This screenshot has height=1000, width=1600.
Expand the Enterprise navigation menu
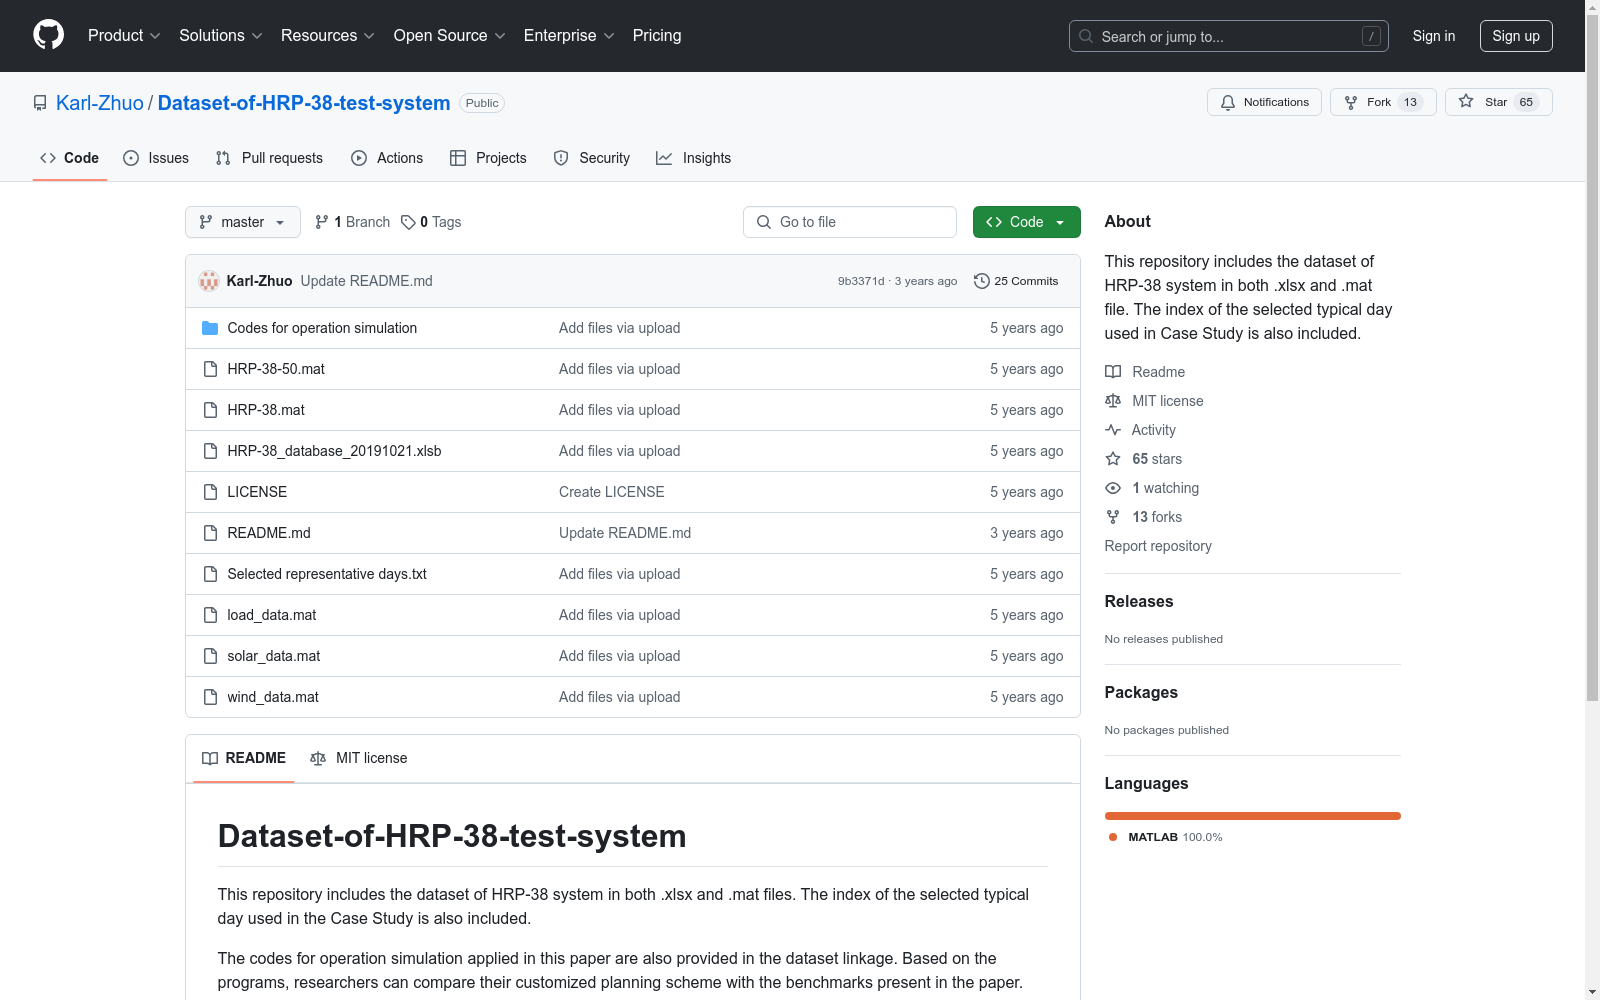tap(568, 35)
